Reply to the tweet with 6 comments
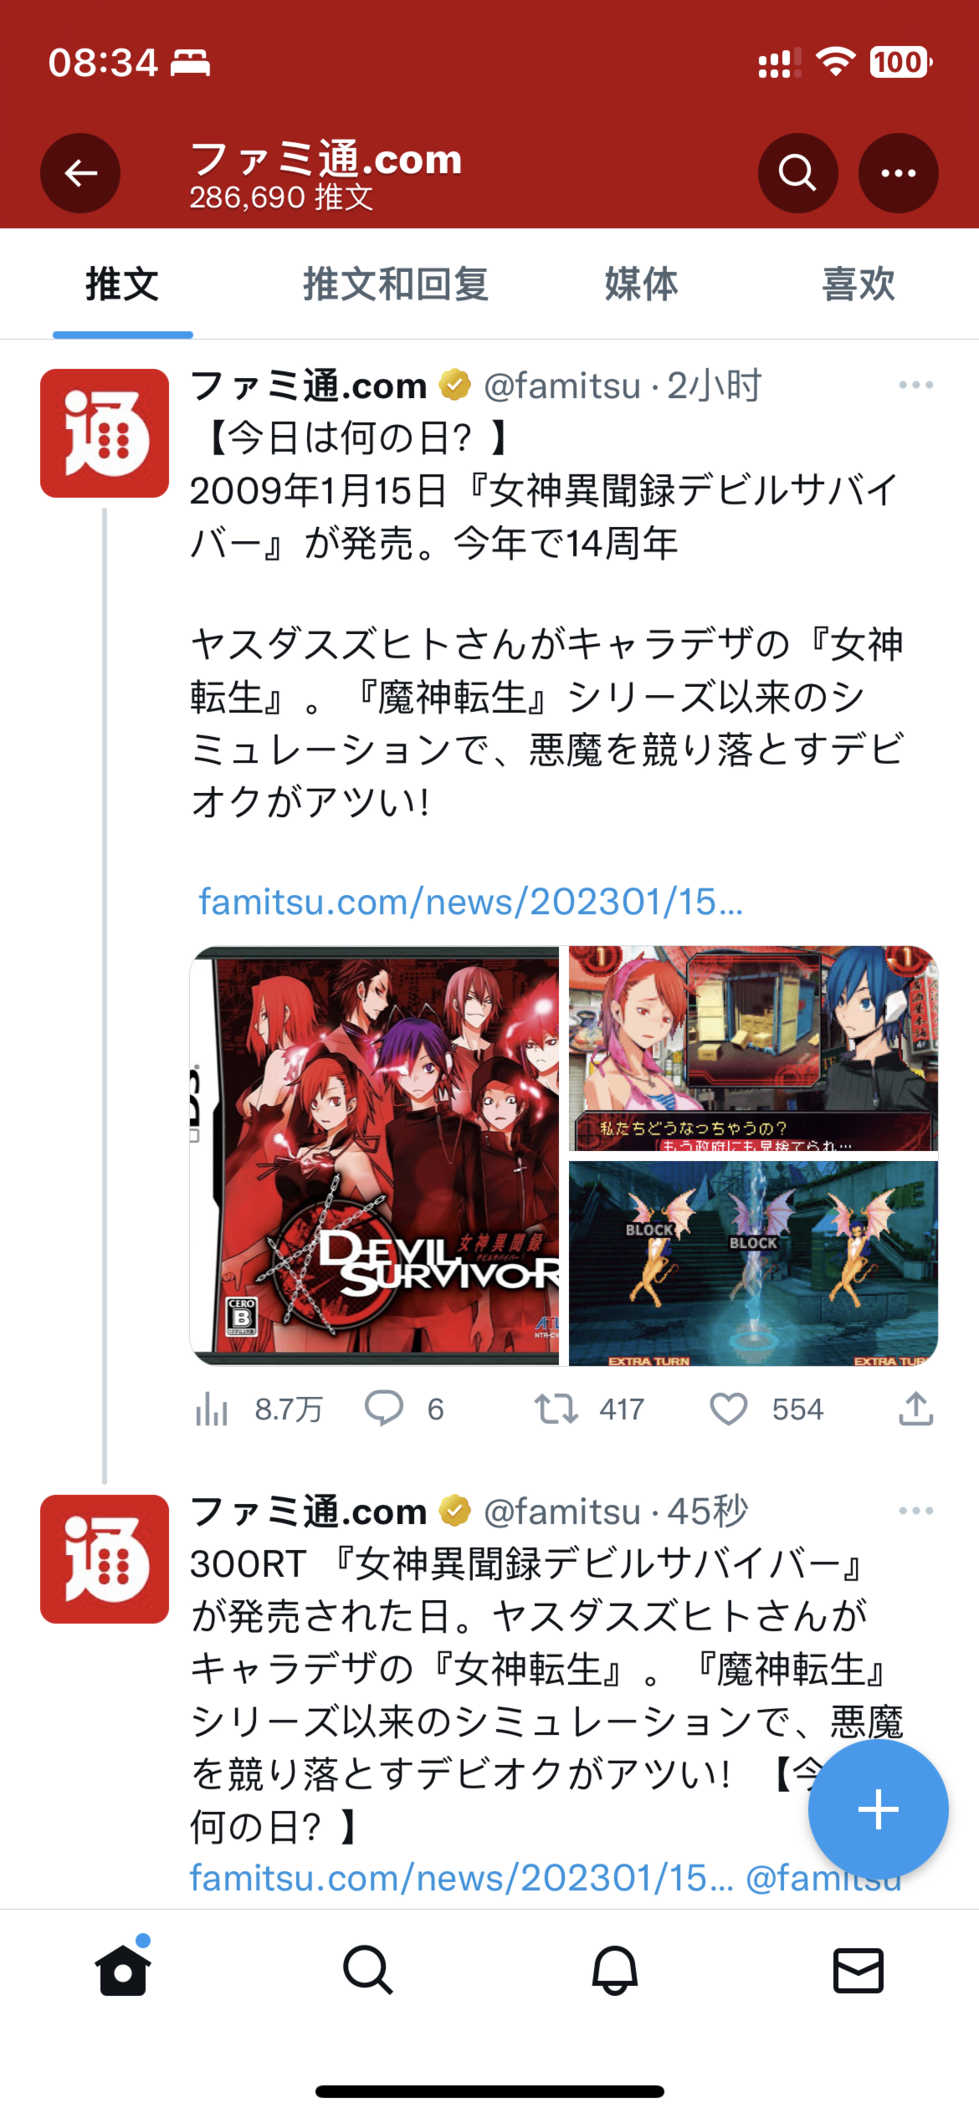The width and height of the screenshot is (979, 2118). coord(384,1408)
